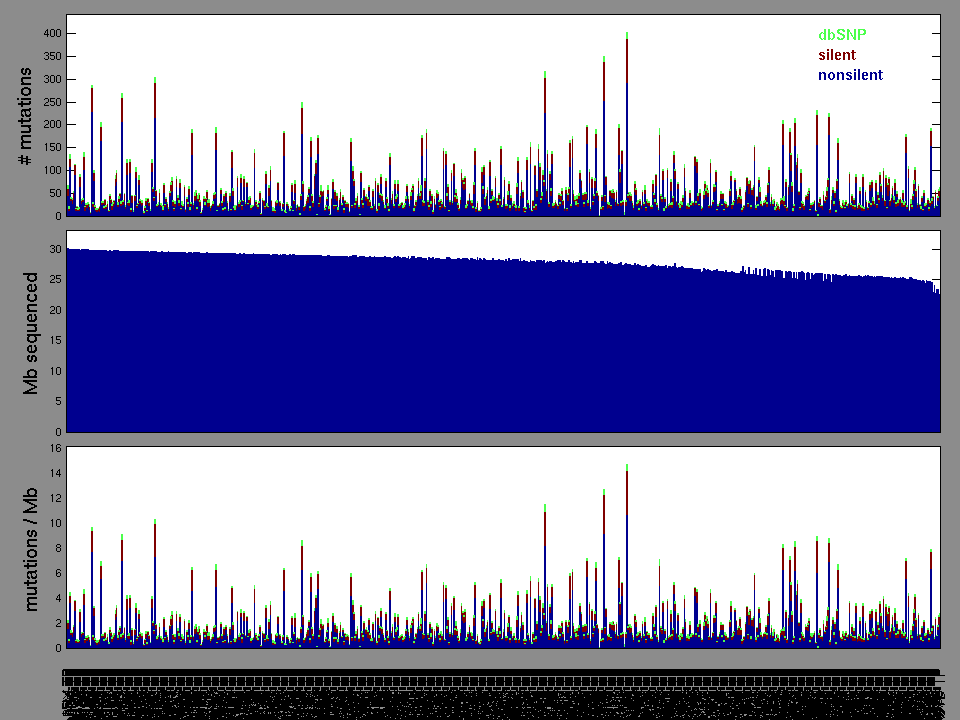Screen dimensions: 960x720
Task: Click the sample name labels along the x-axis
Action: [500, 692]
